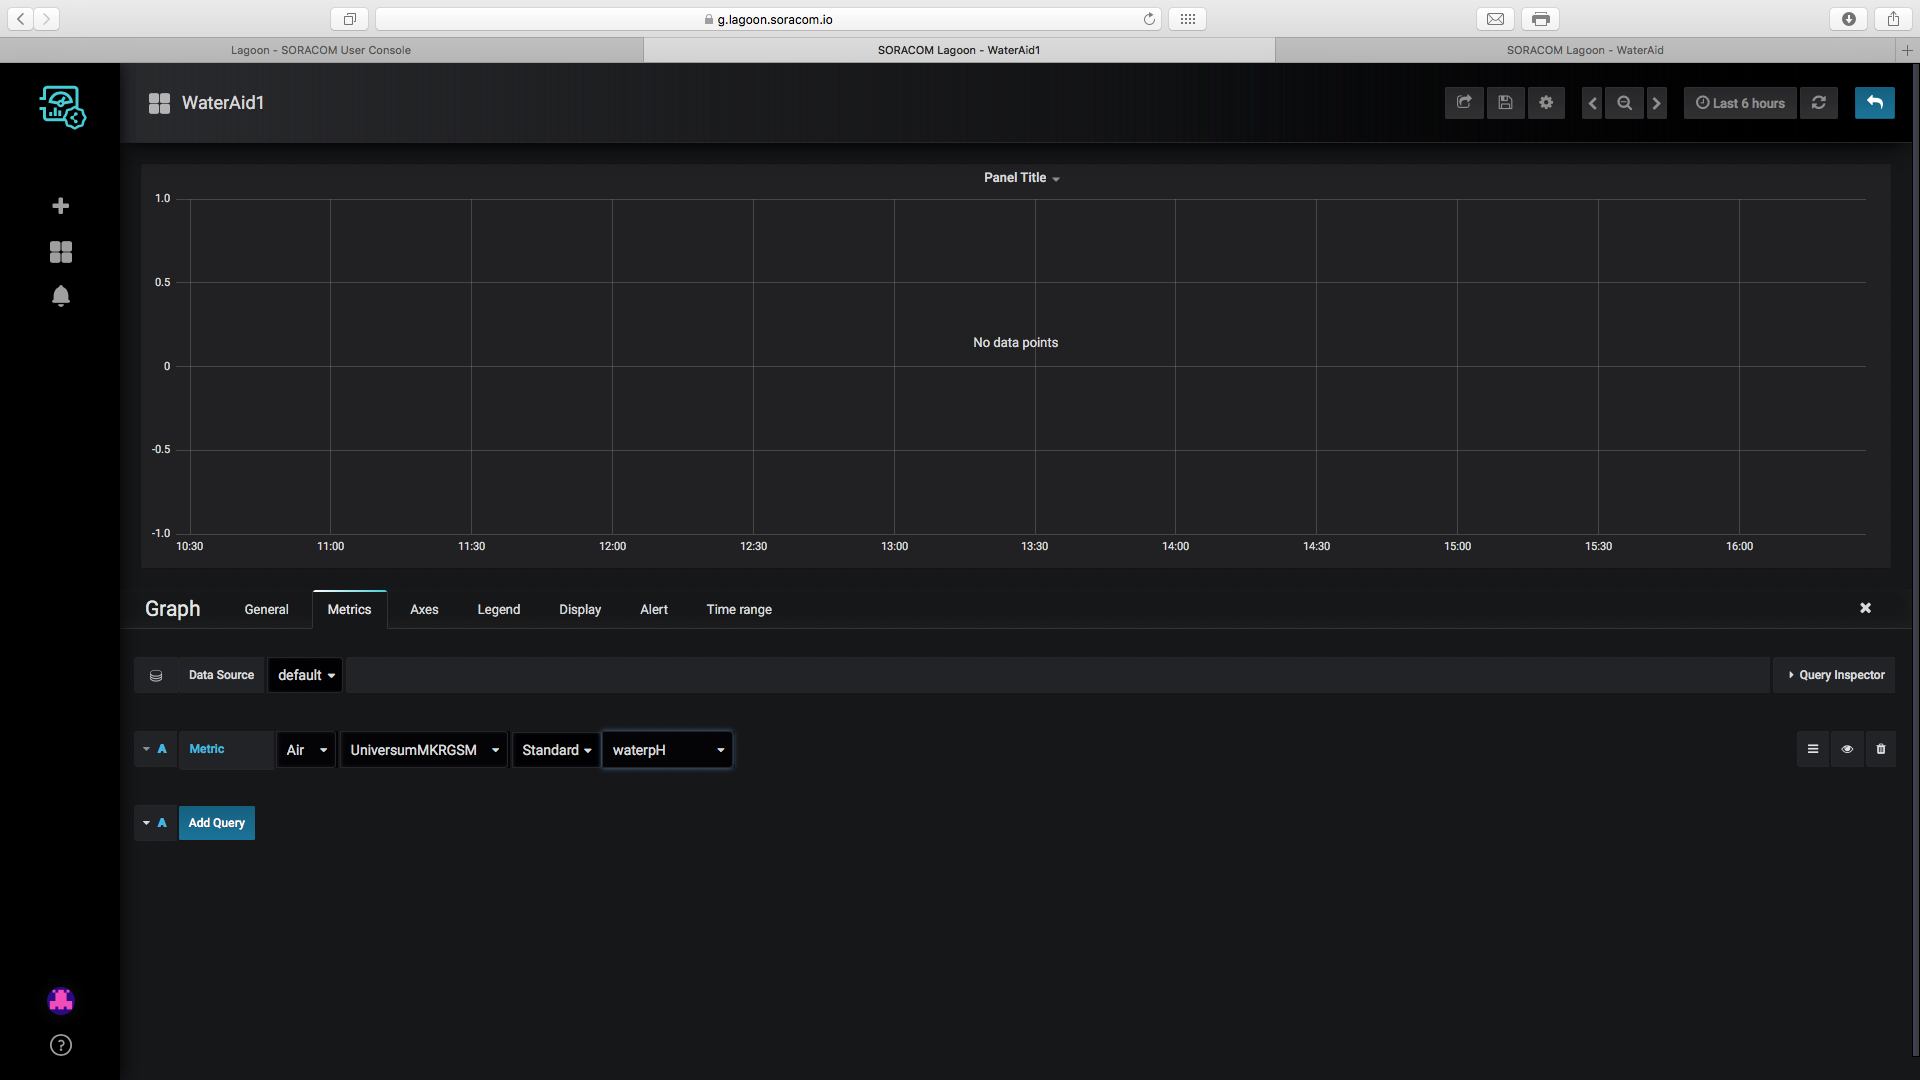The width and height of the screenshot is (1920, 1080).
Task: Switch to the Alert tab
Action: pos(654,609)
